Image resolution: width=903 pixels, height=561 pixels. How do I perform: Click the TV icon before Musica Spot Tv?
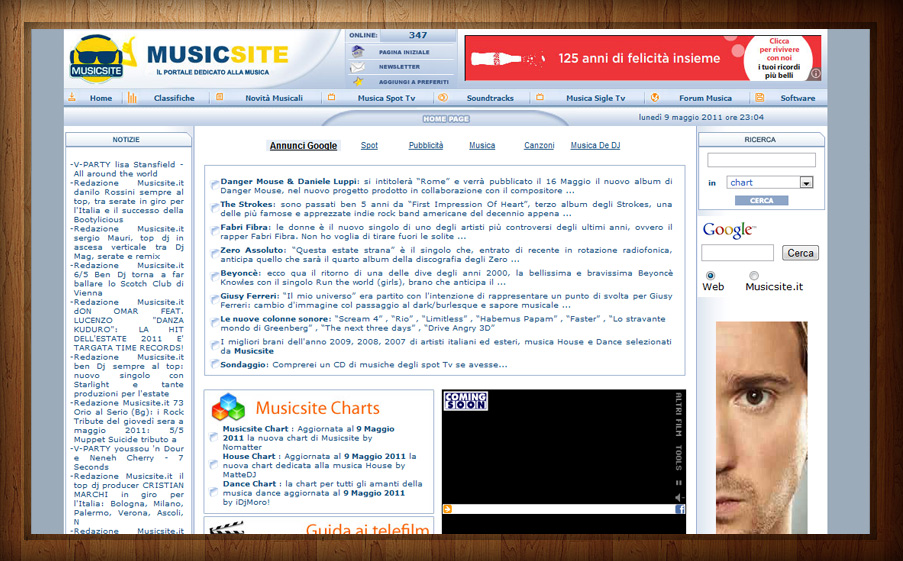coord(331,97)
